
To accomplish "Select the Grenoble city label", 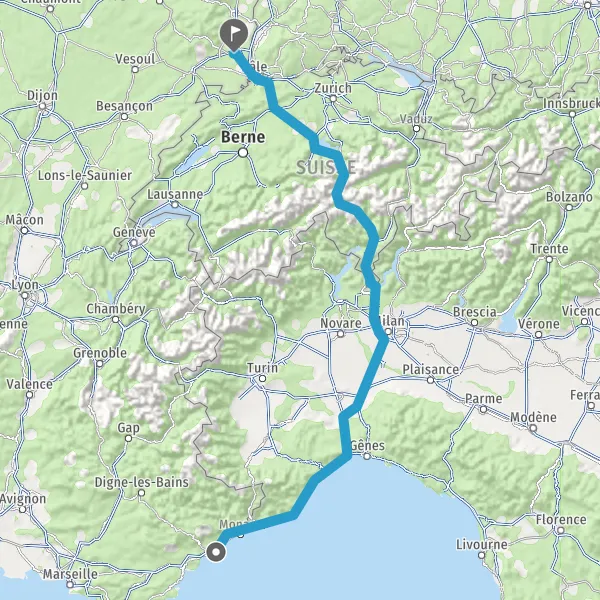I will 100,353.
